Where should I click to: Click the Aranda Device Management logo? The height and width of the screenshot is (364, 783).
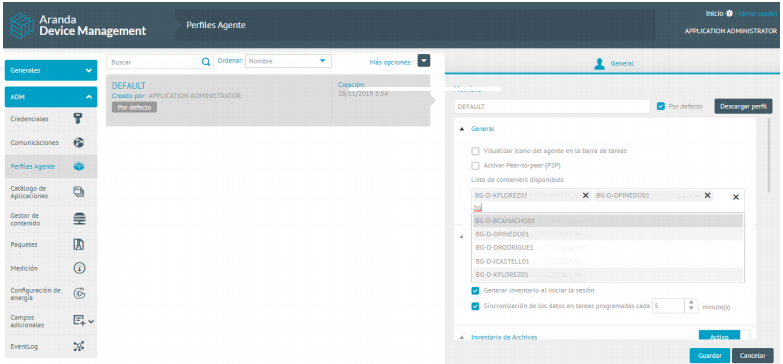point(79,25)
